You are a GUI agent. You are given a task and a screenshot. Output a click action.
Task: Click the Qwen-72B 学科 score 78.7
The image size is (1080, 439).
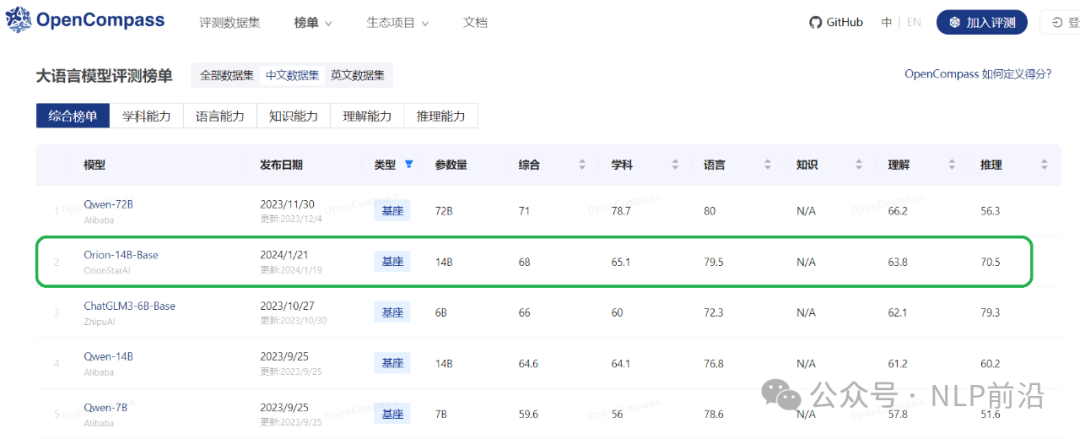[621, 210]
